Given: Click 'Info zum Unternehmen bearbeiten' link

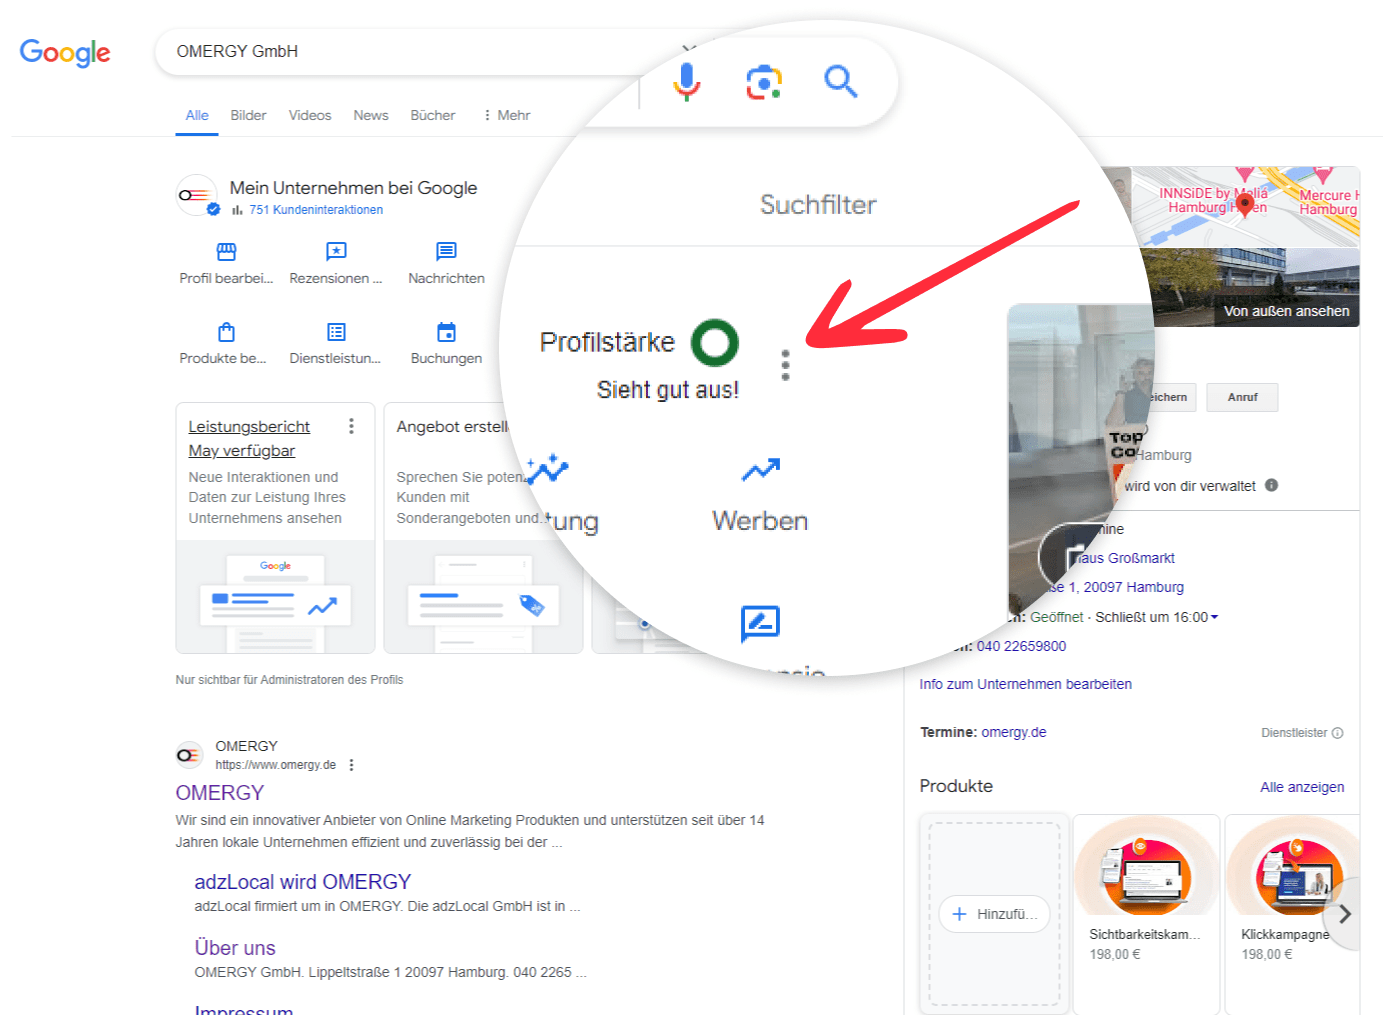Looking at the screenshot, I should pos(1026,684).
